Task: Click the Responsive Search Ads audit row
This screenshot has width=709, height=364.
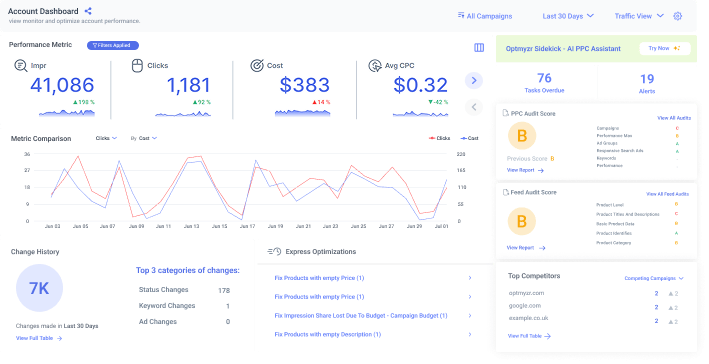Action: pyautogui.click(x=638, y=151)
